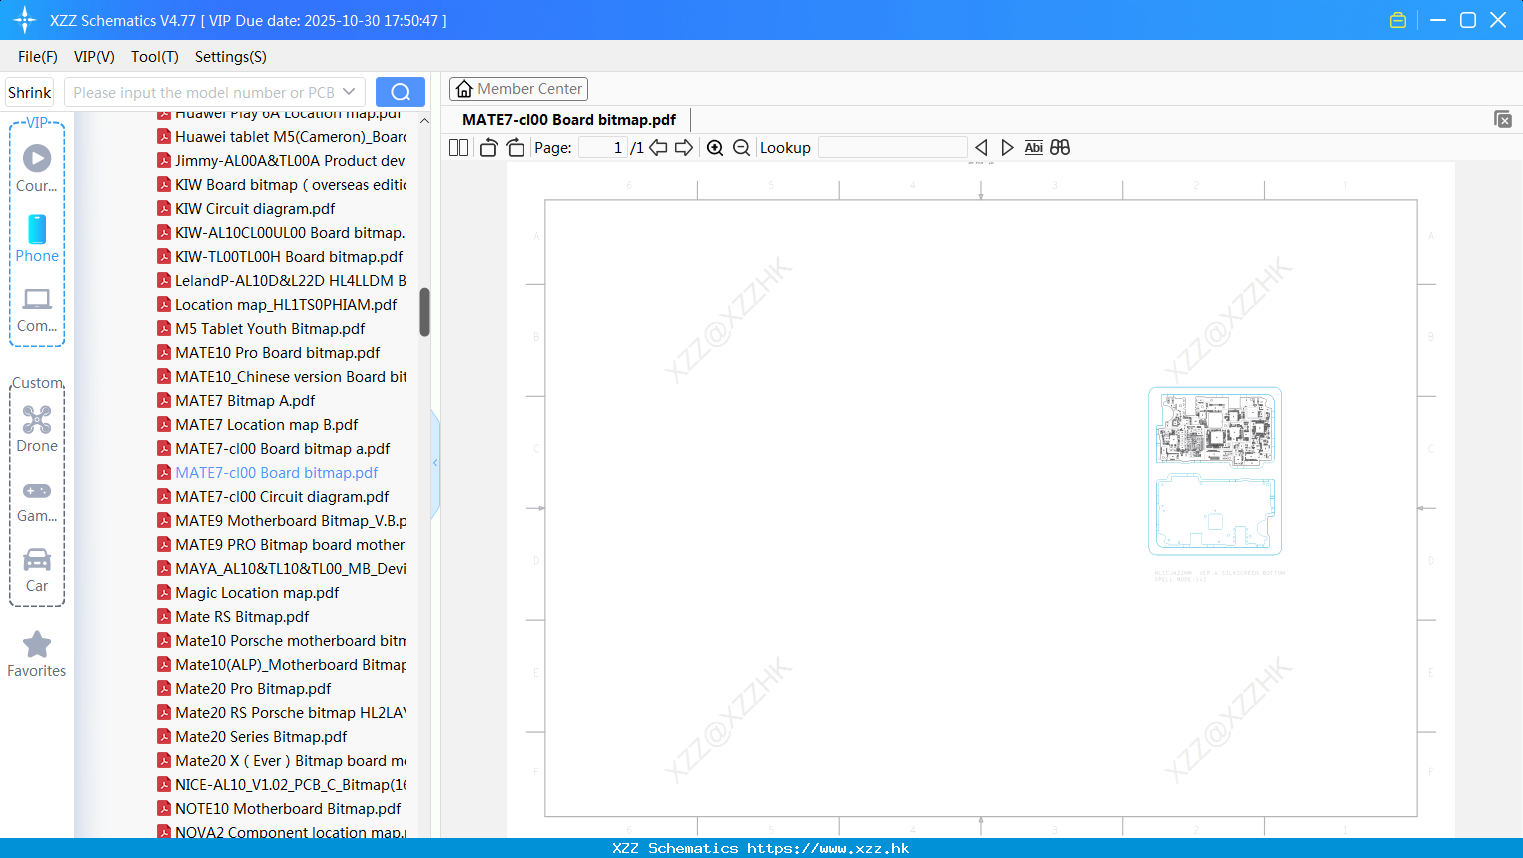Screen dimensions: 1523x858
Task: Open the Computer category
Action: [x=37, y=310]
